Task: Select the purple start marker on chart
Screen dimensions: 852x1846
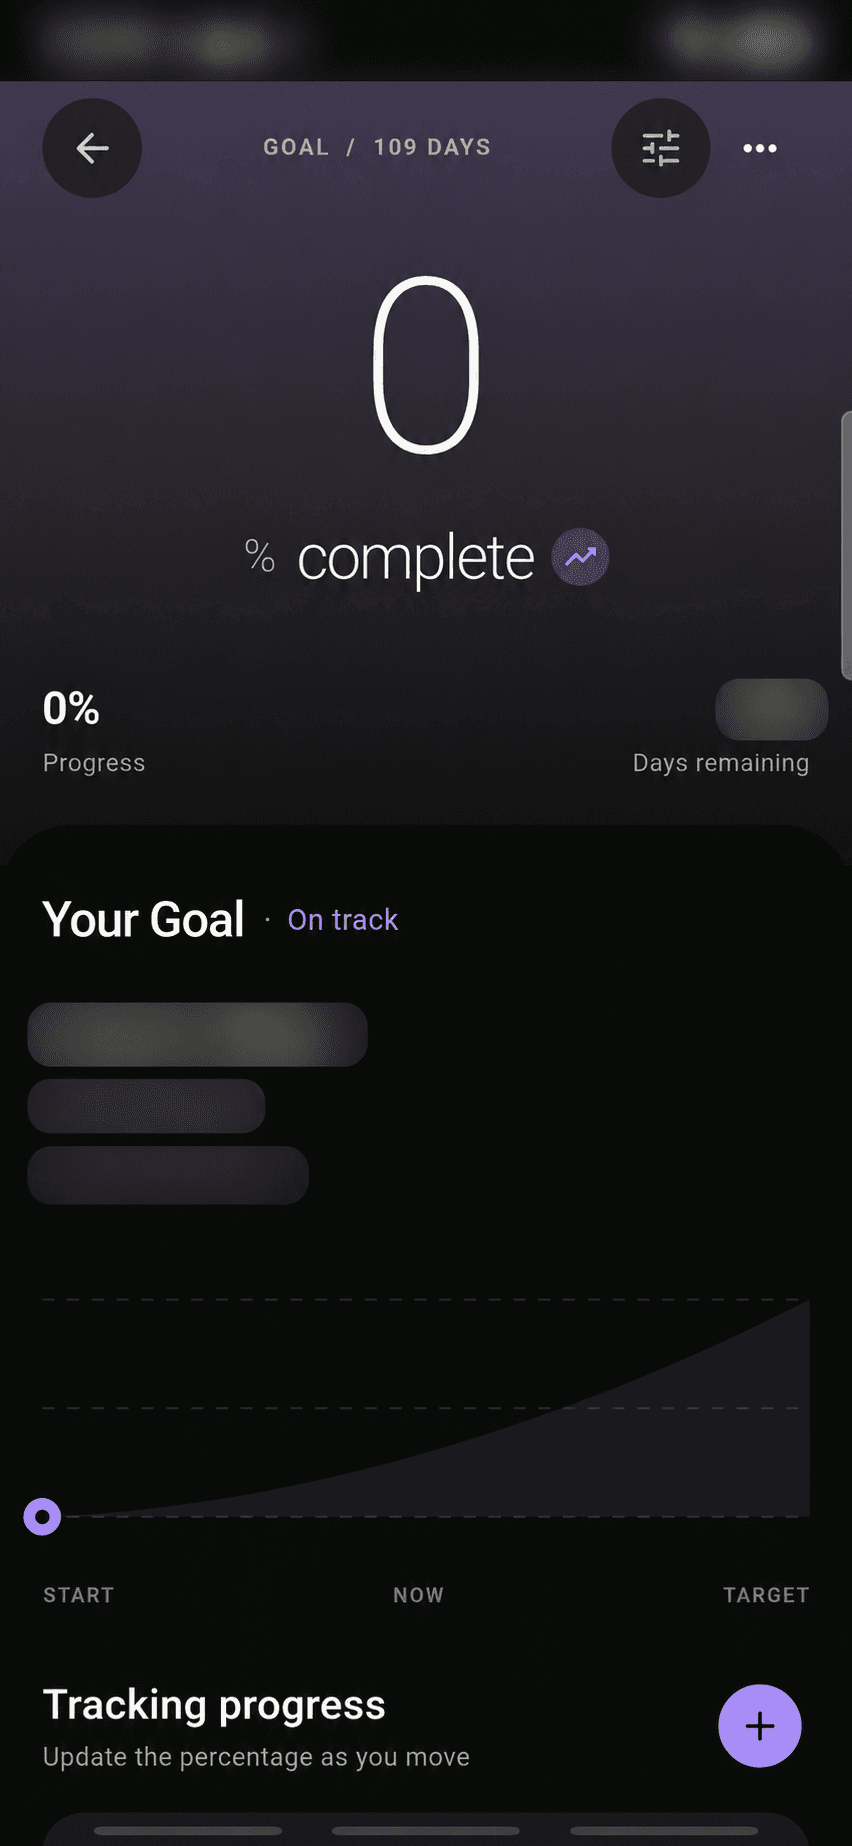Action: [x=42, y=1517]
